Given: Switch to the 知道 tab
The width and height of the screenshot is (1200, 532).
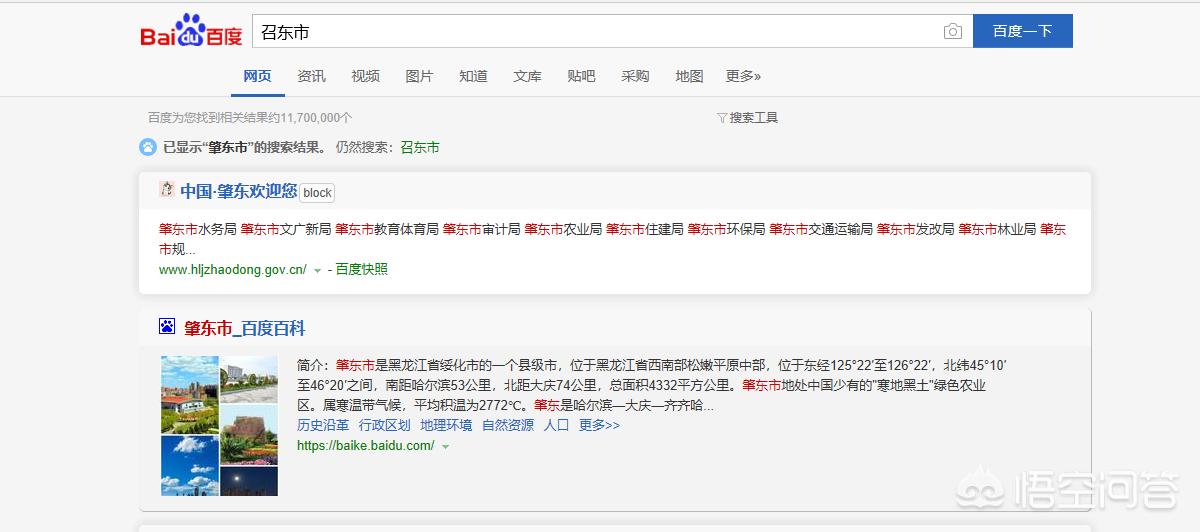Looking at the screenshot, I should 473,76.
